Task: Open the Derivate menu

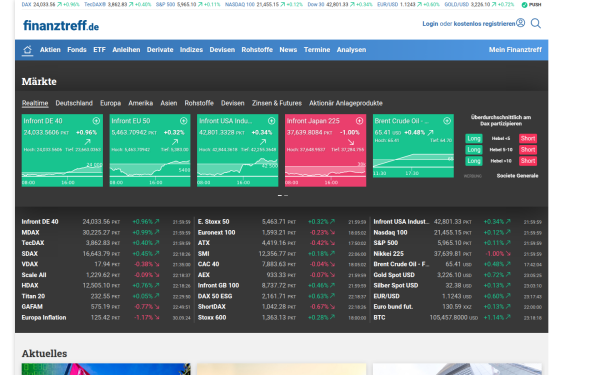Action: coord(160,50)
